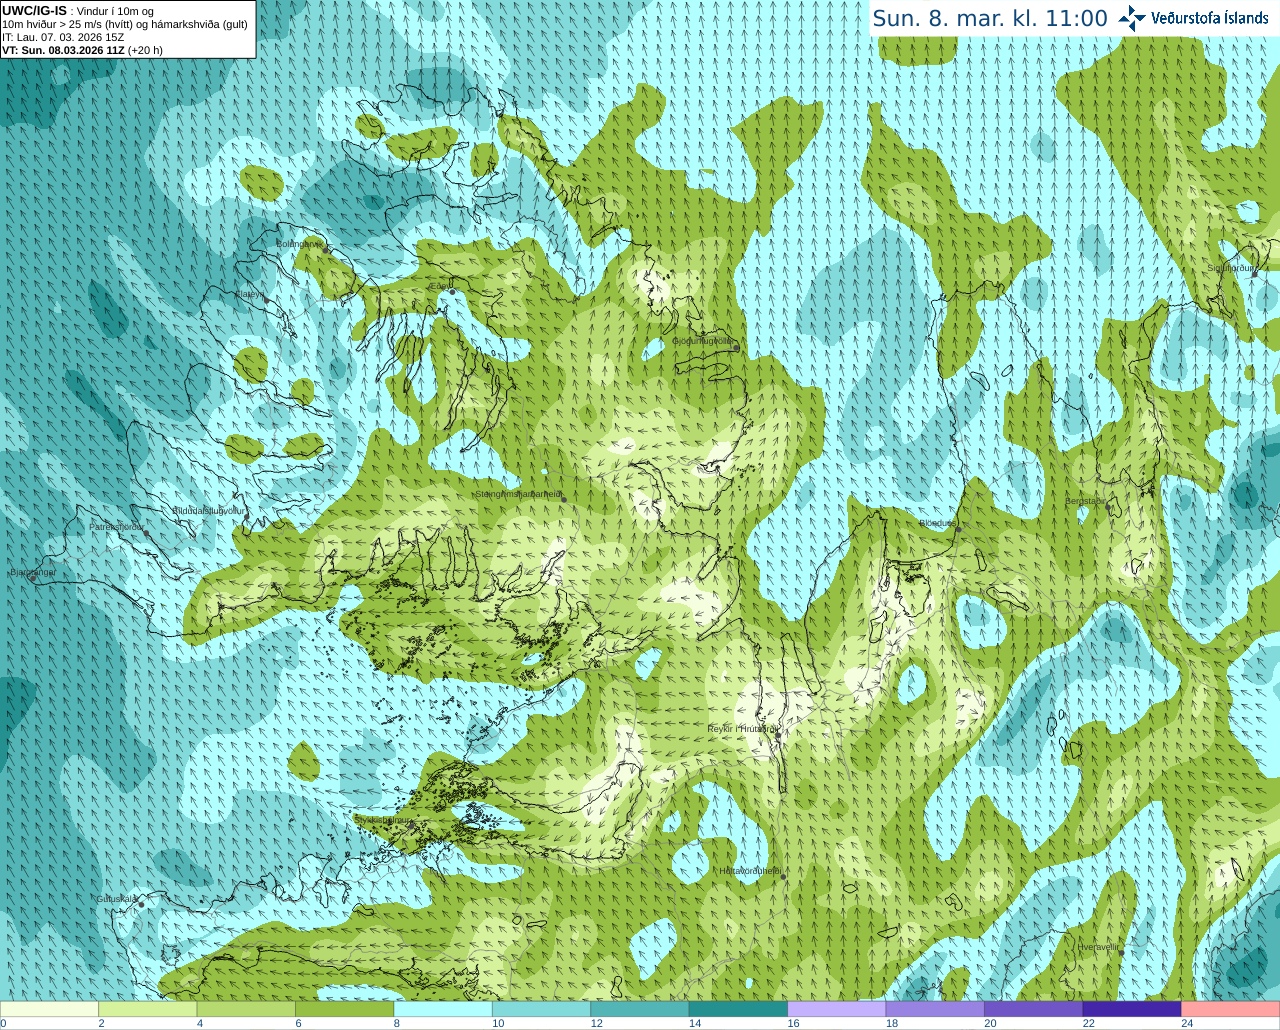Click the 6–8 m/s olive green legend swatch
Image resolution: width=1280 pixels, height=1030 pixels.
[344, 1009]
